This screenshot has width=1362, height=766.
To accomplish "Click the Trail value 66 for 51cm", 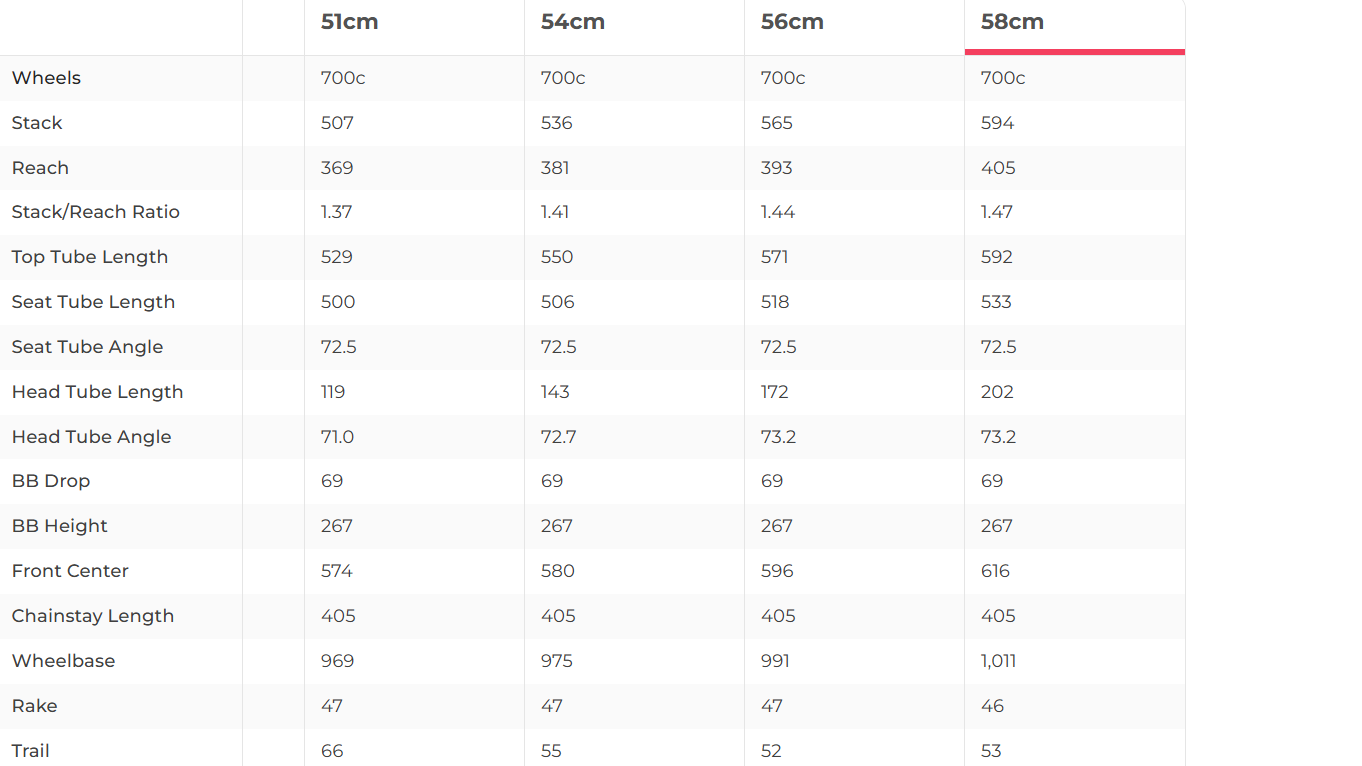I will pos(332,751).
